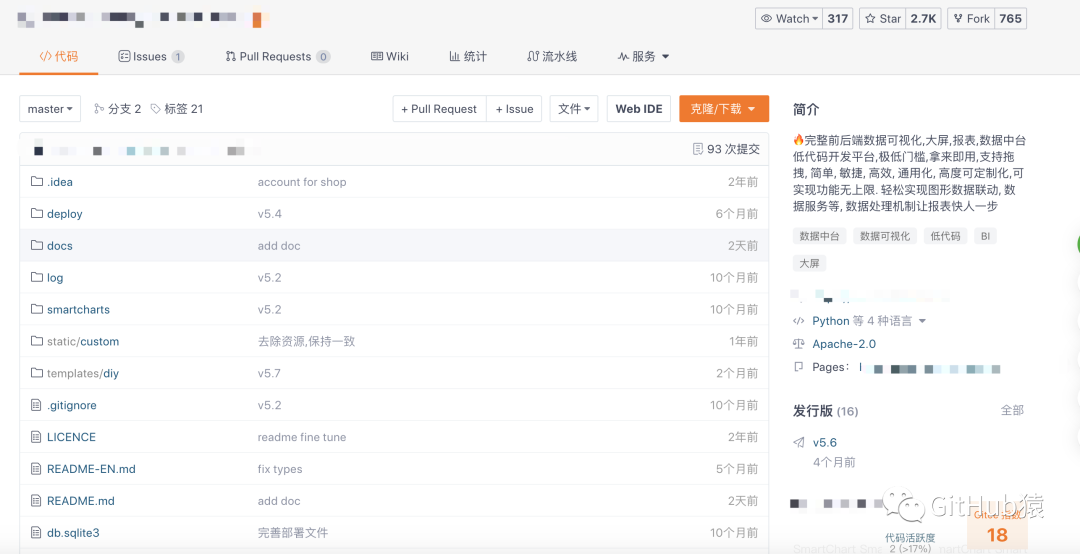Click the Star button

[882, 19]
